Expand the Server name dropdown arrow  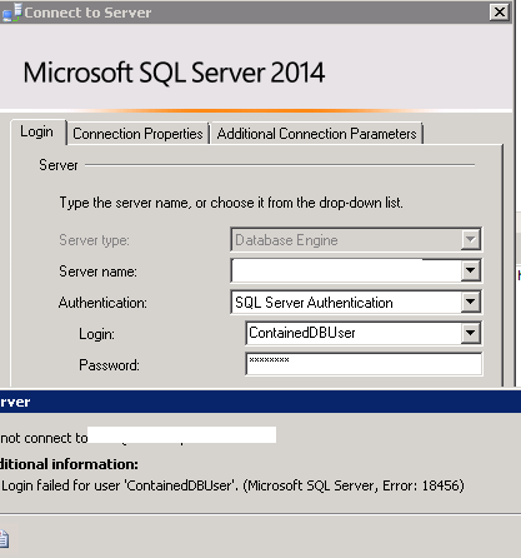coord(470,270)
